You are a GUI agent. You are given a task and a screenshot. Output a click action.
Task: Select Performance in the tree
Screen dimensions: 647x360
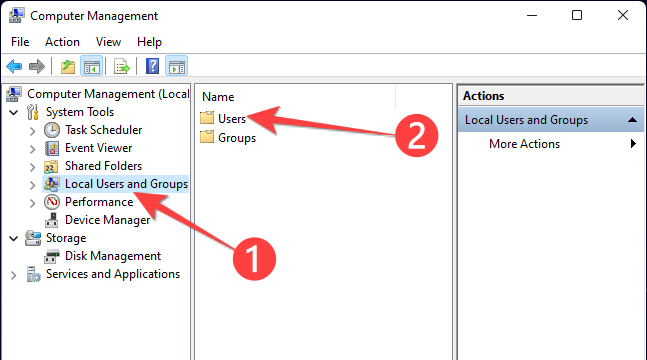99,202
